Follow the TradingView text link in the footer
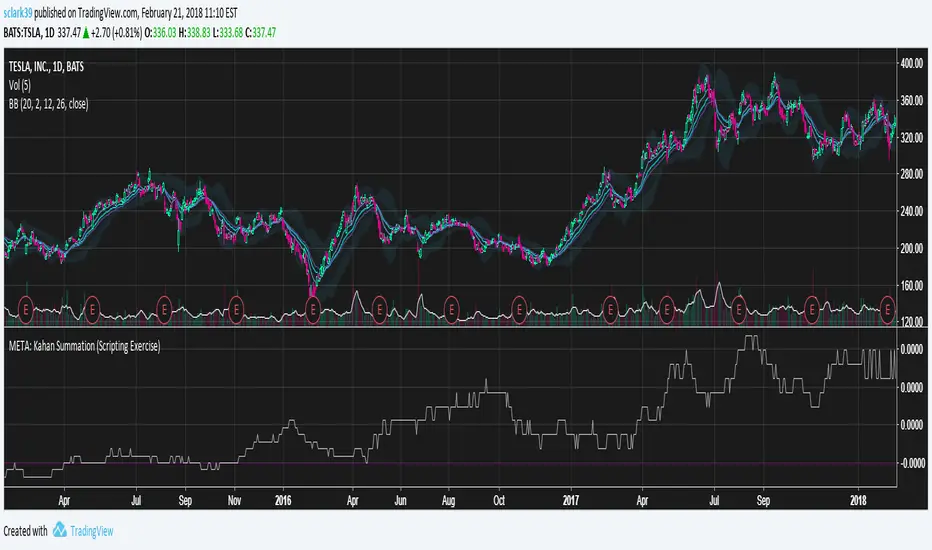This screenshot has height=550, width=932. [x=92, y=531]
